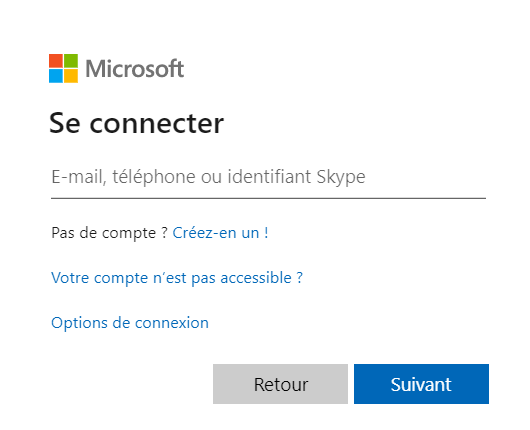Focus the E-mail, téléphone ou identifiant Skype field
530x430 pixels.
pyautogui.click(x=268, y=177)
